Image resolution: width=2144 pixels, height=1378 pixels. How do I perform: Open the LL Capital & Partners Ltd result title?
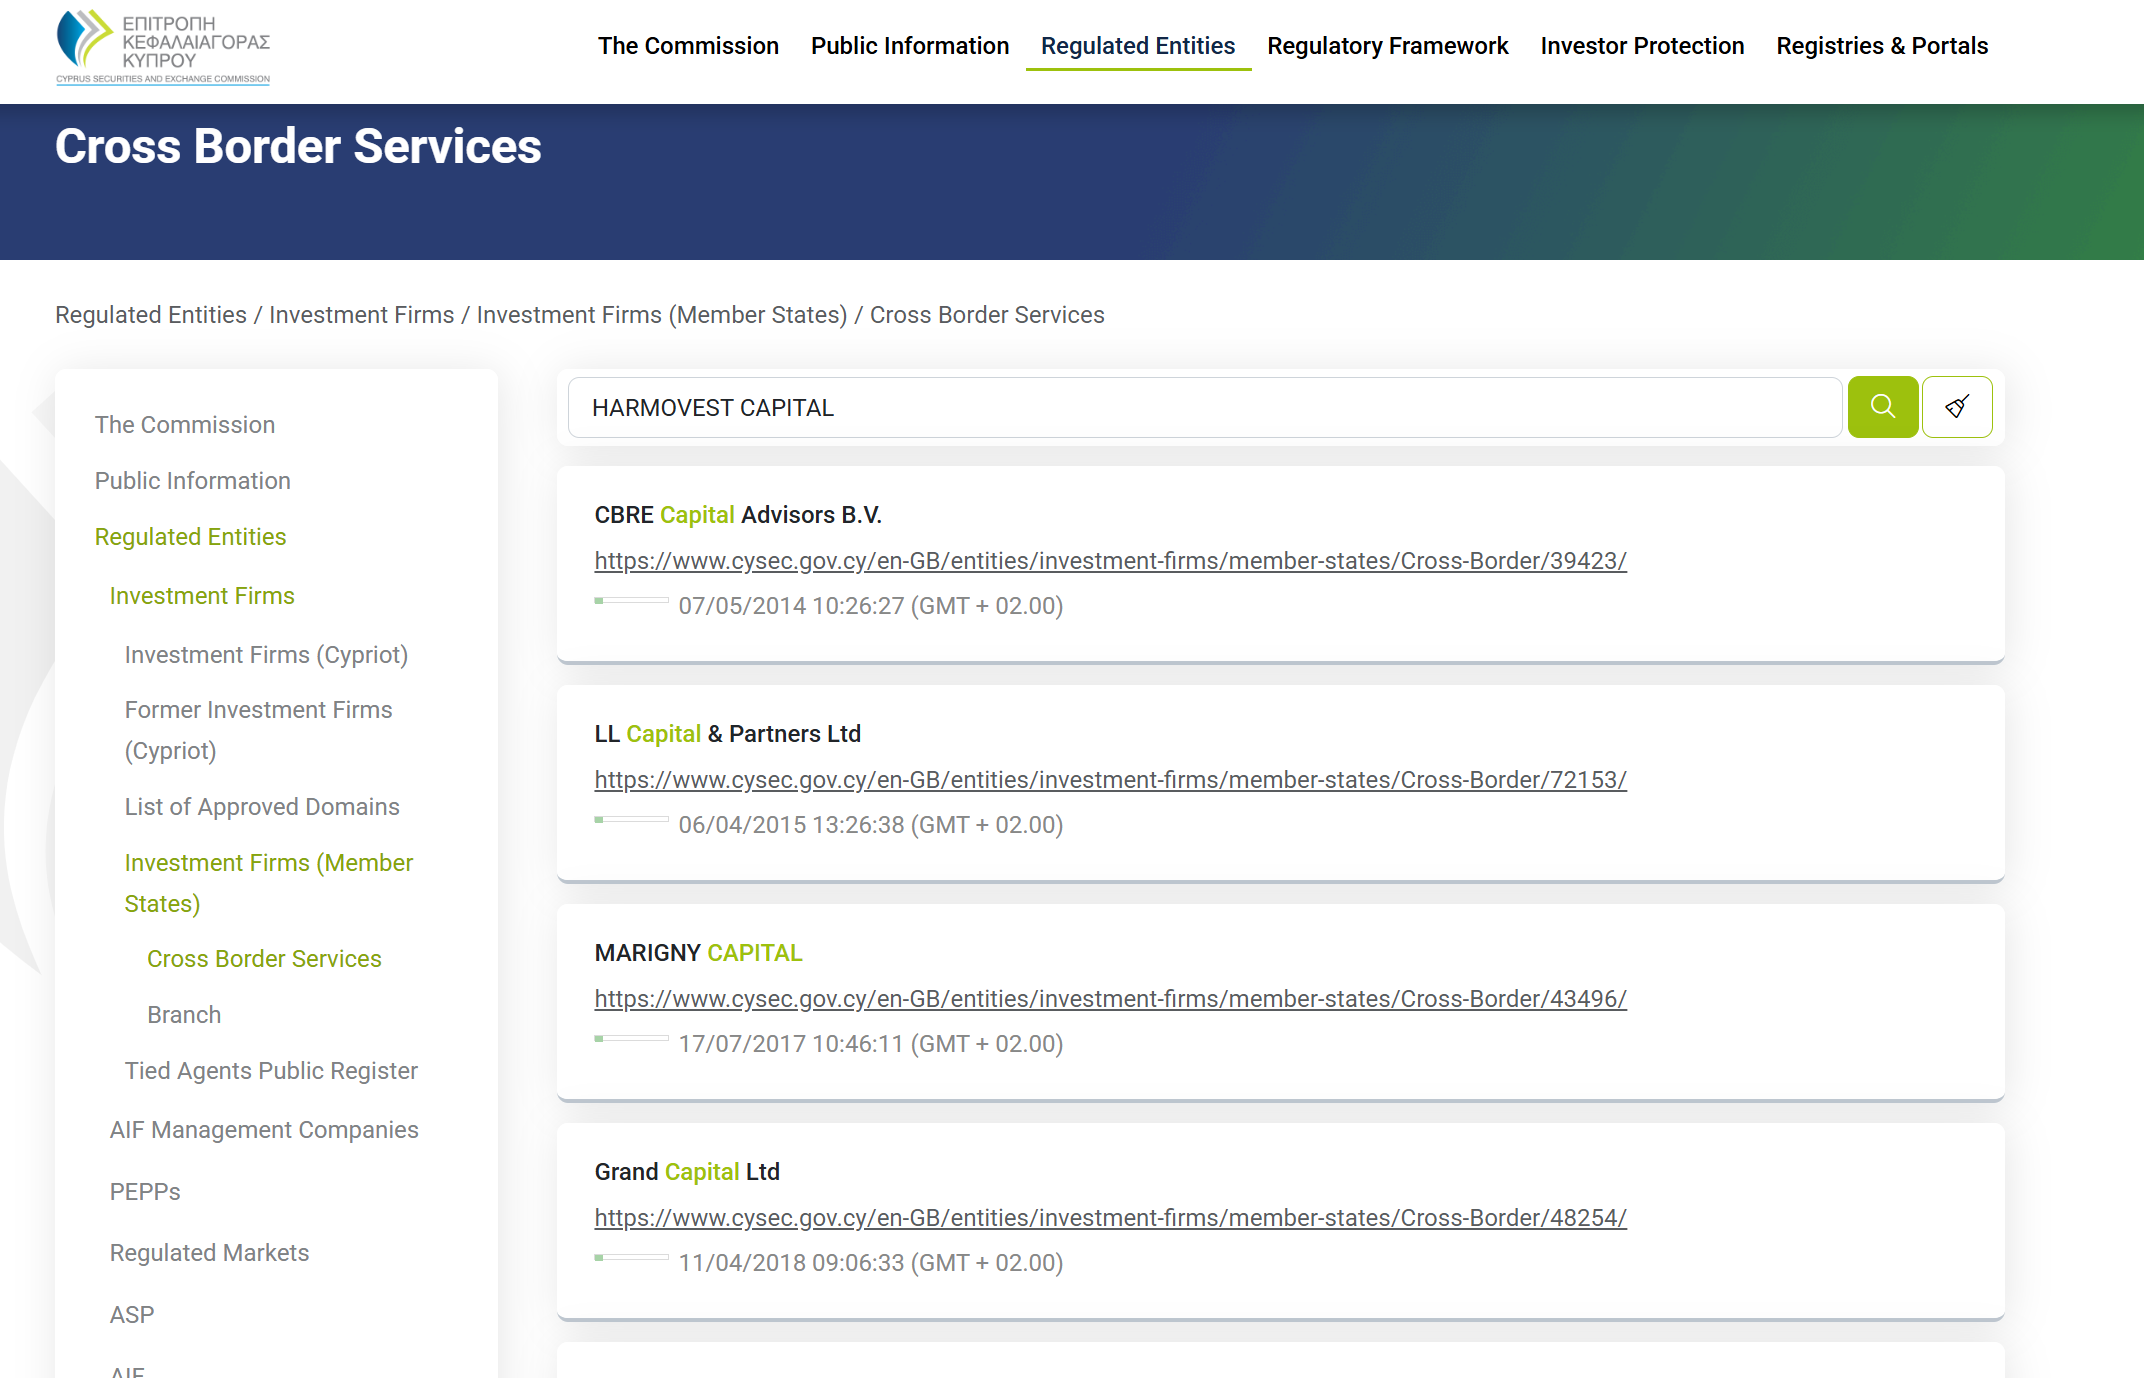(728, 734)
